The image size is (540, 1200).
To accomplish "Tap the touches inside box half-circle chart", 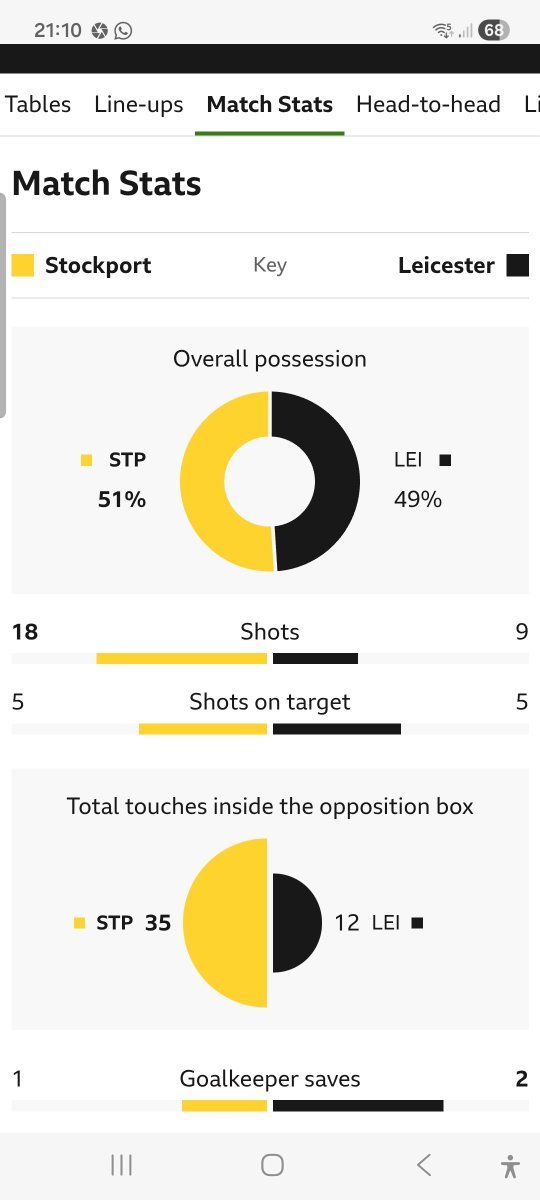I will pyautogui.click(x=252, y=923).
